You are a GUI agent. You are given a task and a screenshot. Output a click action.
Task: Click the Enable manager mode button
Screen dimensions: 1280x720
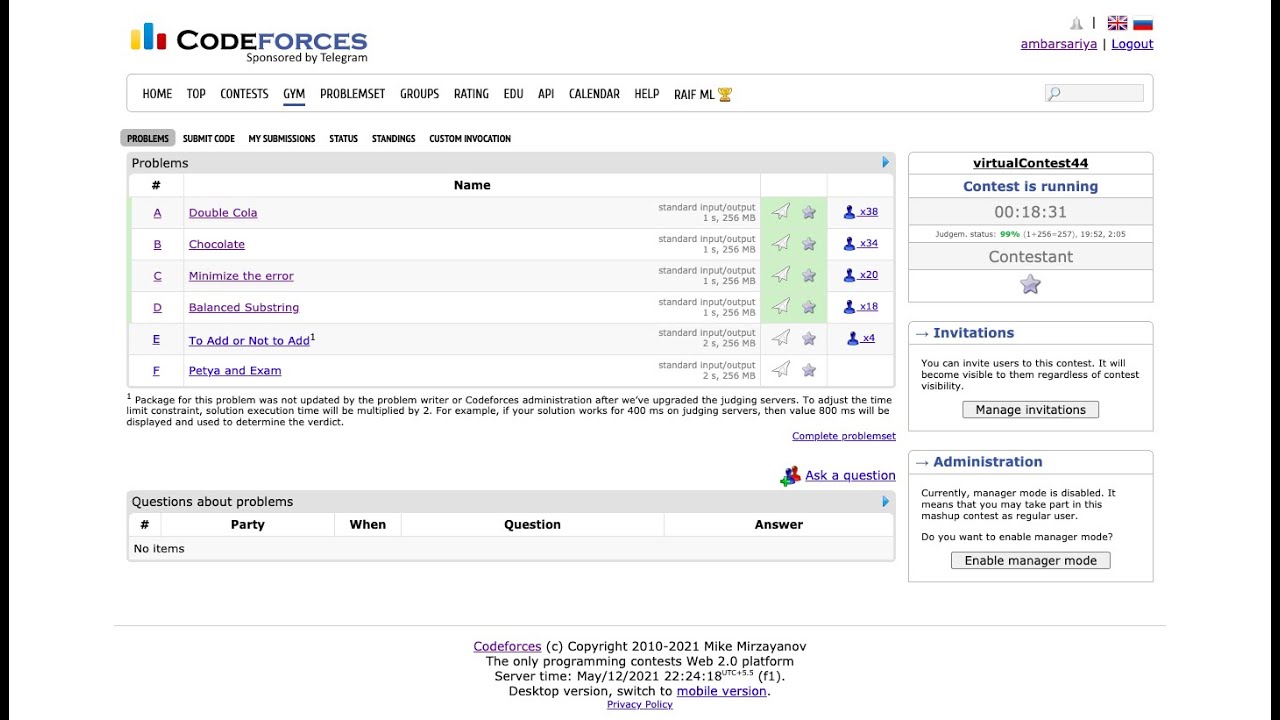[1030, 560]
